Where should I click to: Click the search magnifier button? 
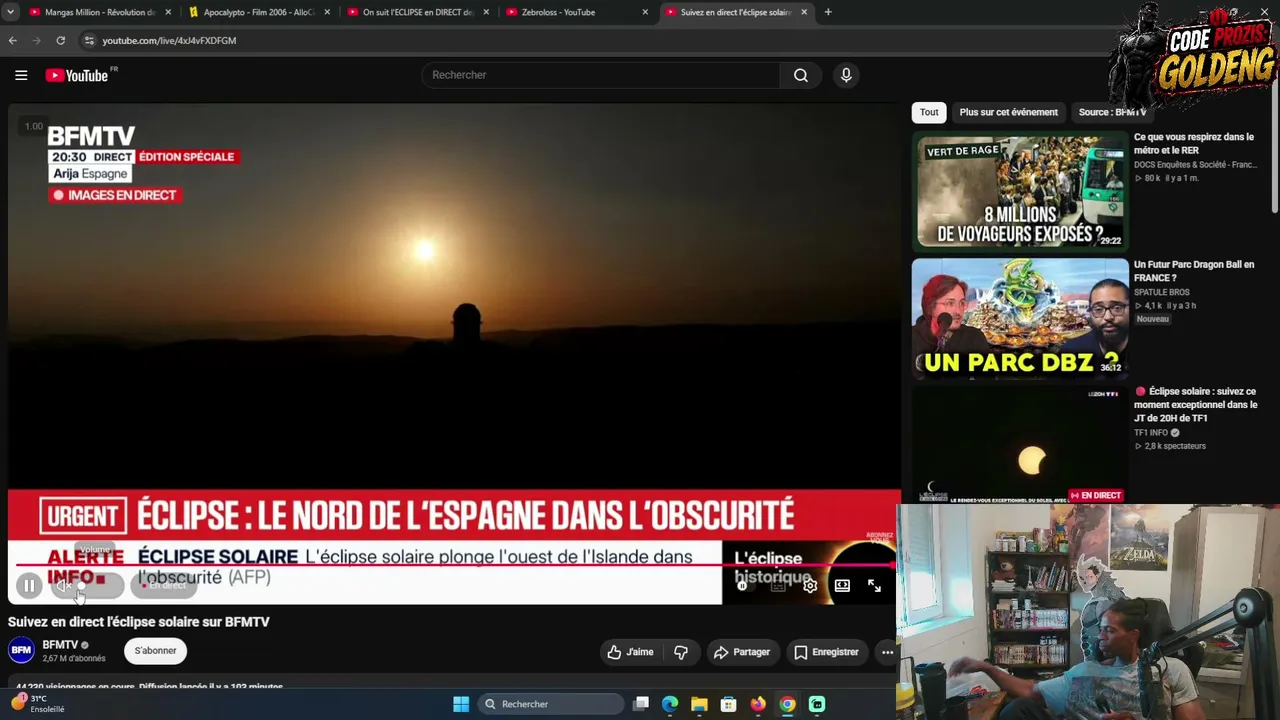801,75
